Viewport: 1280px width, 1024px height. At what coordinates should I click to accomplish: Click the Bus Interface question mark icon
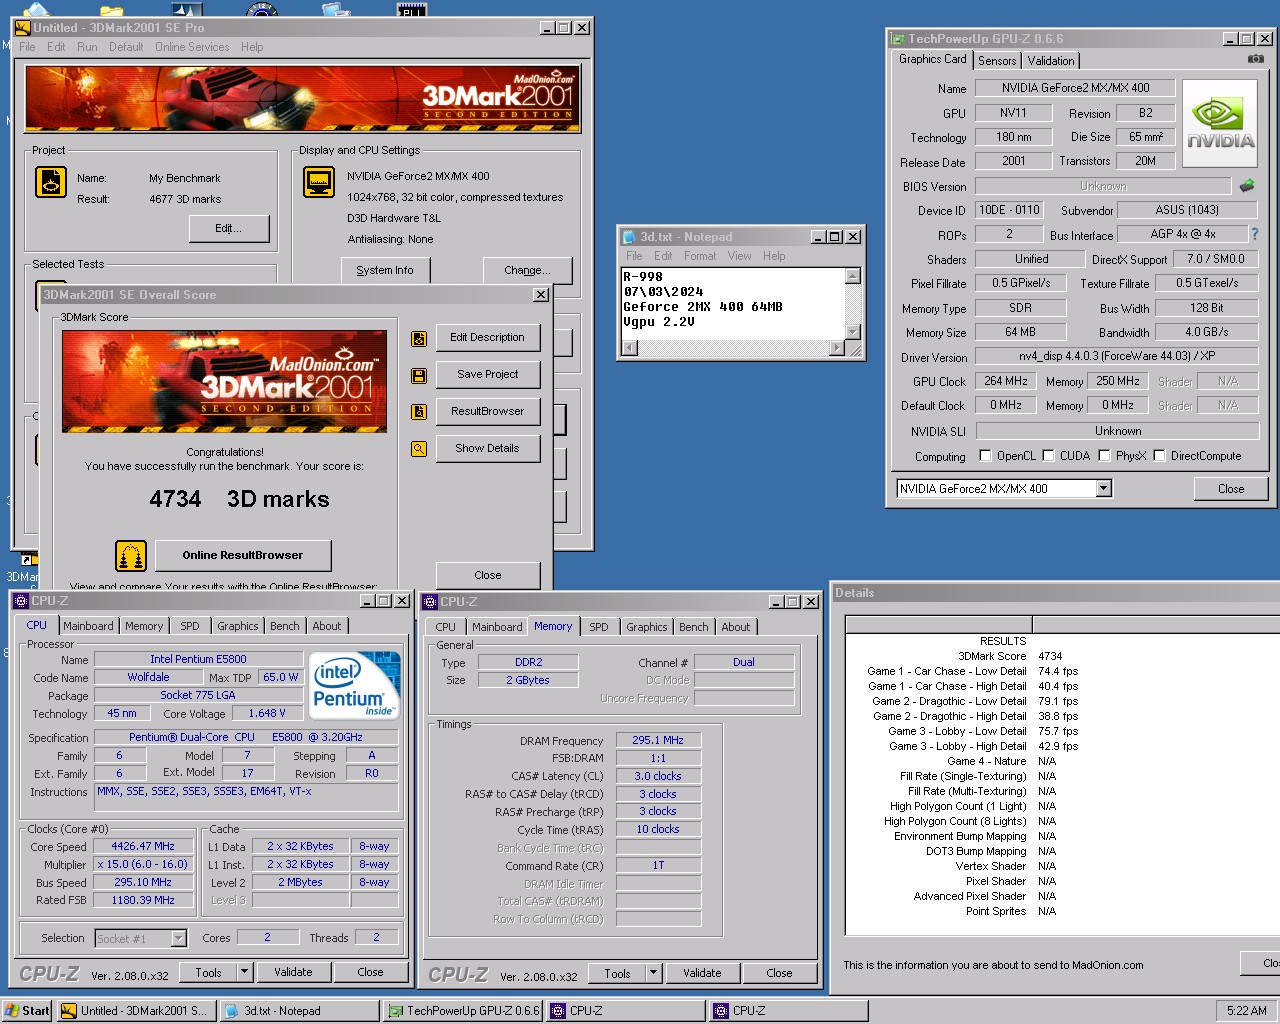1254,234
